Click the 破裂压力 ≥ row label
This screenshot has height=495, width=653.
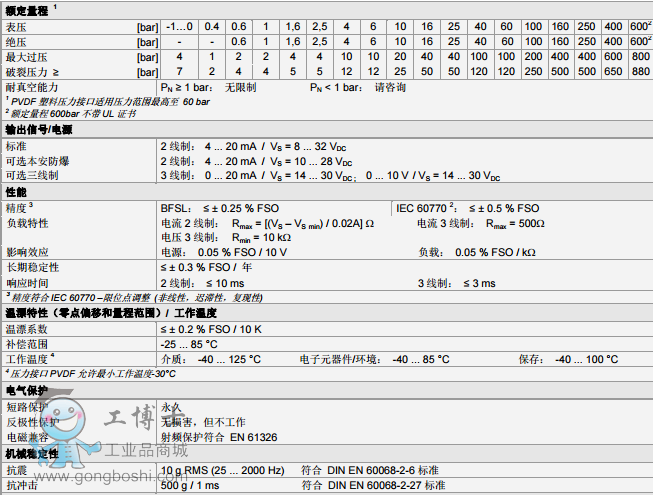[32, 72]
